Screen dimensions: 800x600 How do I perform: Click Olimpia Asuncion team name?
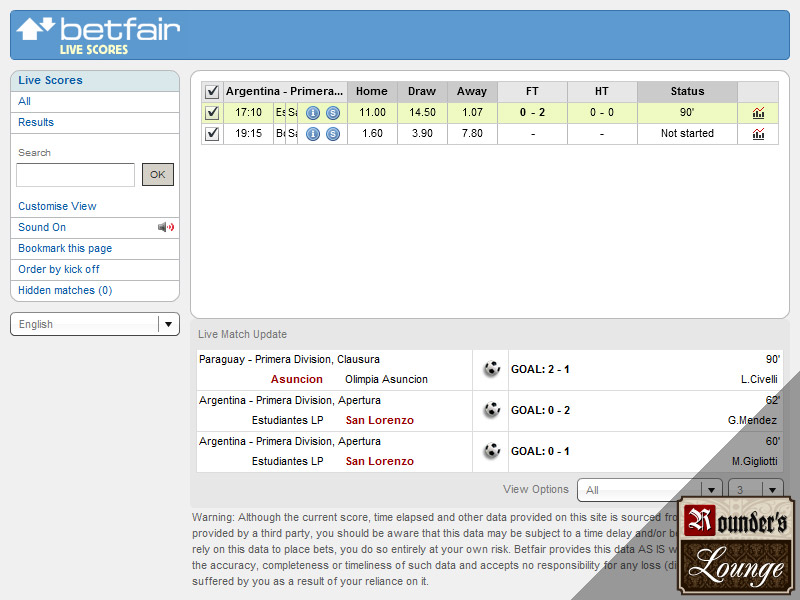pyautogui.click(x=386, y=380)
